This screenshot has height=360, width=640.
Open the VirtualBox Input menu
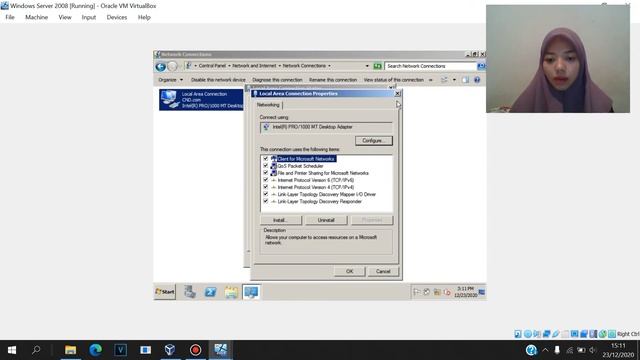click(x=89, y=17)
